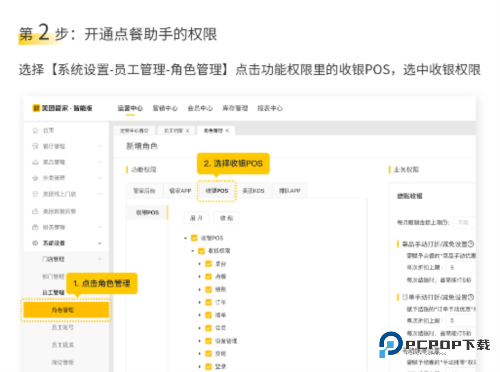The height and width of the screenshot is (372, 500).
Task: Open 角色管理 in the sidebar
Action: [66, 310]
